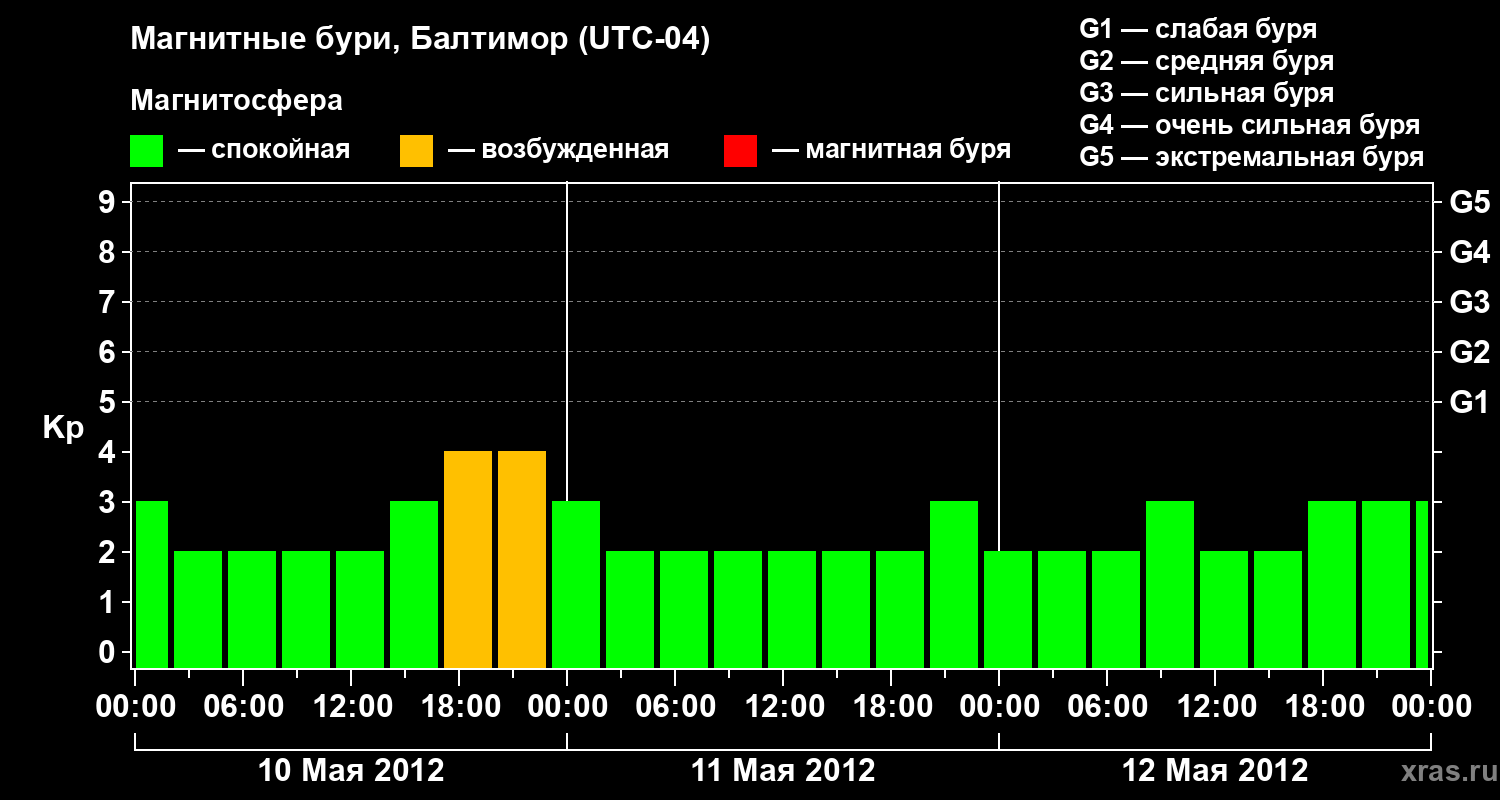Screen dimensions: 1500x800
Task: Click the '12:00' time label under 11 Мая
Action: [783, 707]
